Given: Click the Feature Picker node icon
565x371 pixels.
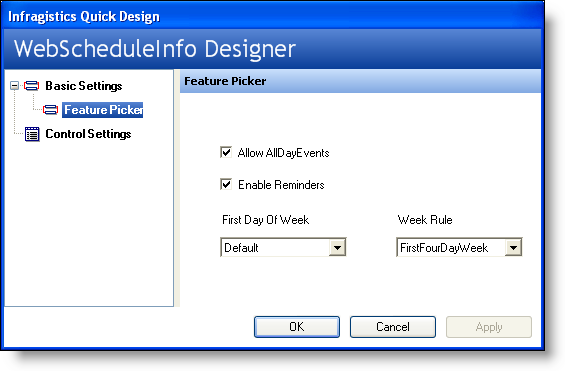Looking at the screenshot, I should point(50,109).
